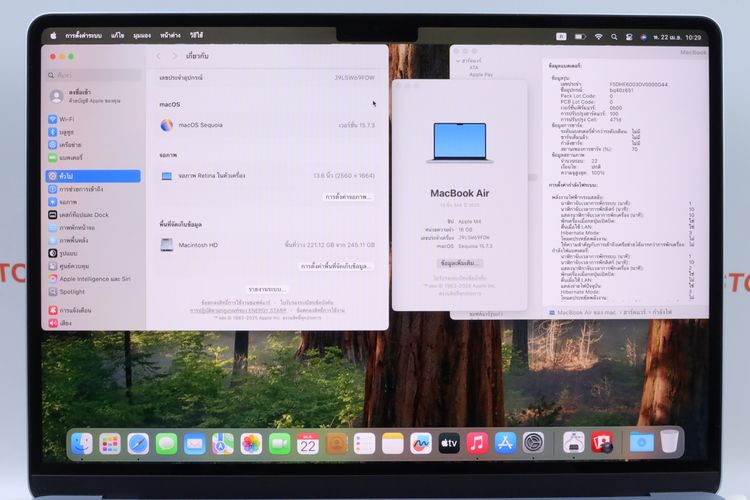Image resolution: width=750 pixels, height=500 pixels.
Task: Open the System Settings app menu
Action: tap(84, 36)
